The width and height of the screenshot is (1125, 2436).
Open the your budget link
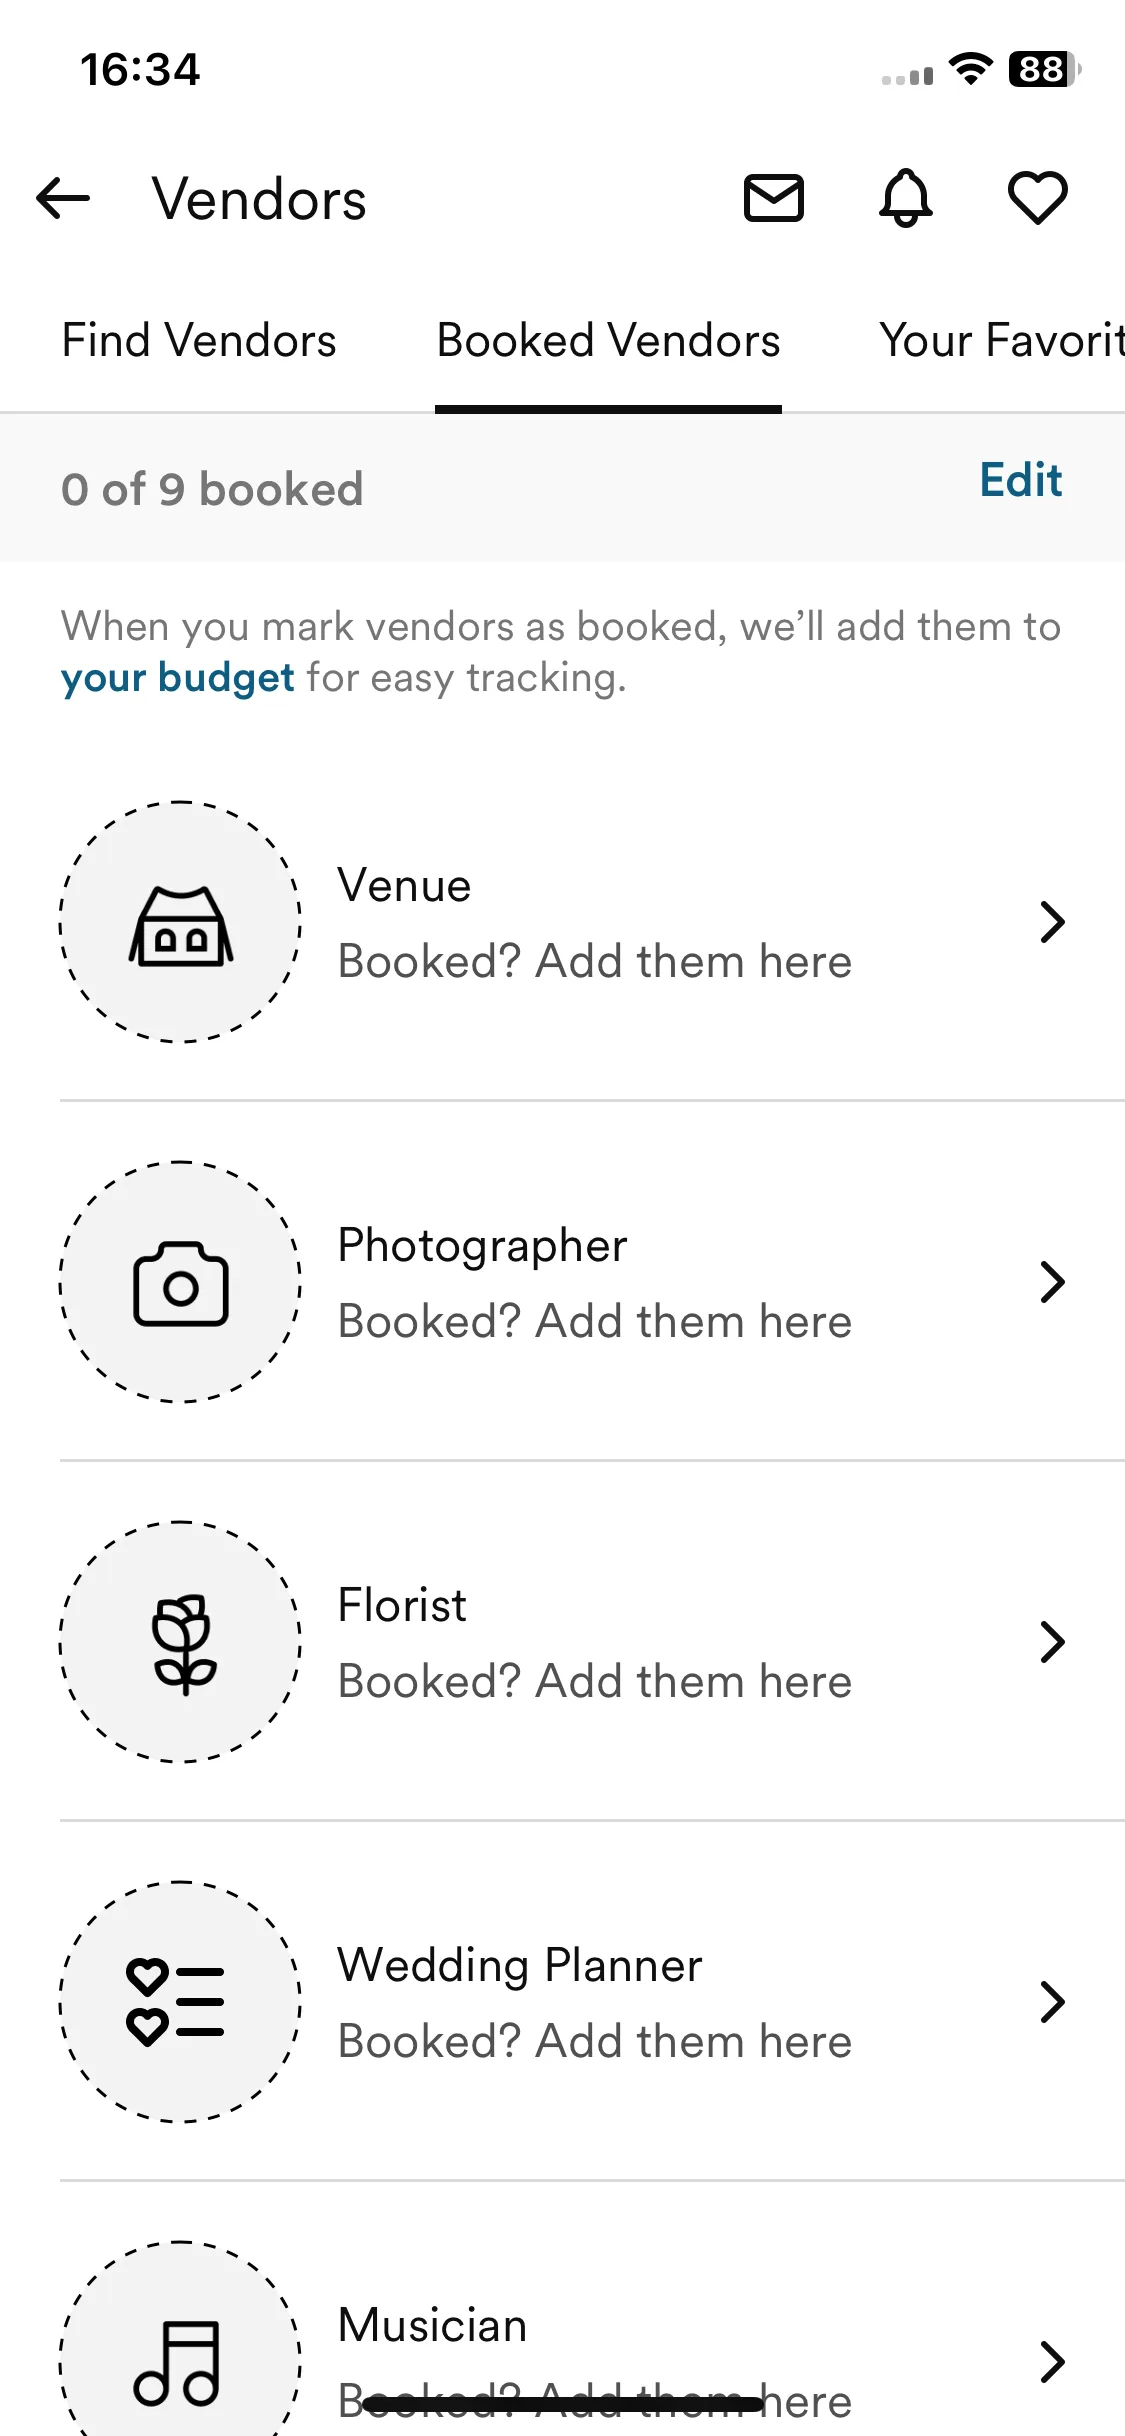(x=178, y=678)
